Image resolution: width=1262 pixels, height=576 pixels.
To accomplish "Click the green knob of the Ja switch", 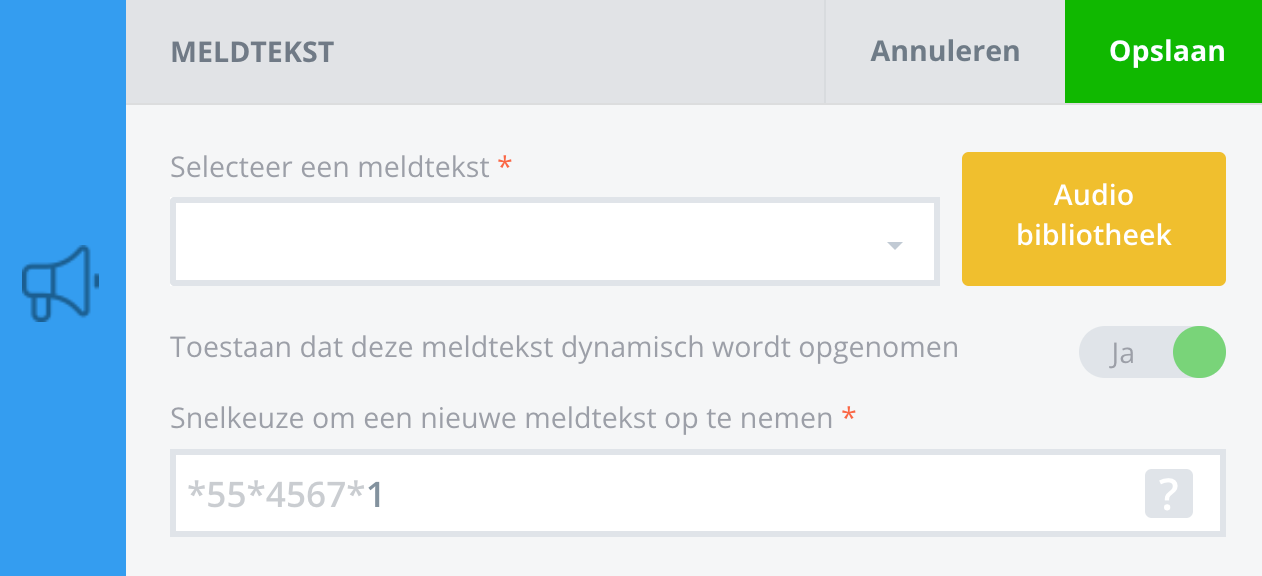I will pos(1198,354).
